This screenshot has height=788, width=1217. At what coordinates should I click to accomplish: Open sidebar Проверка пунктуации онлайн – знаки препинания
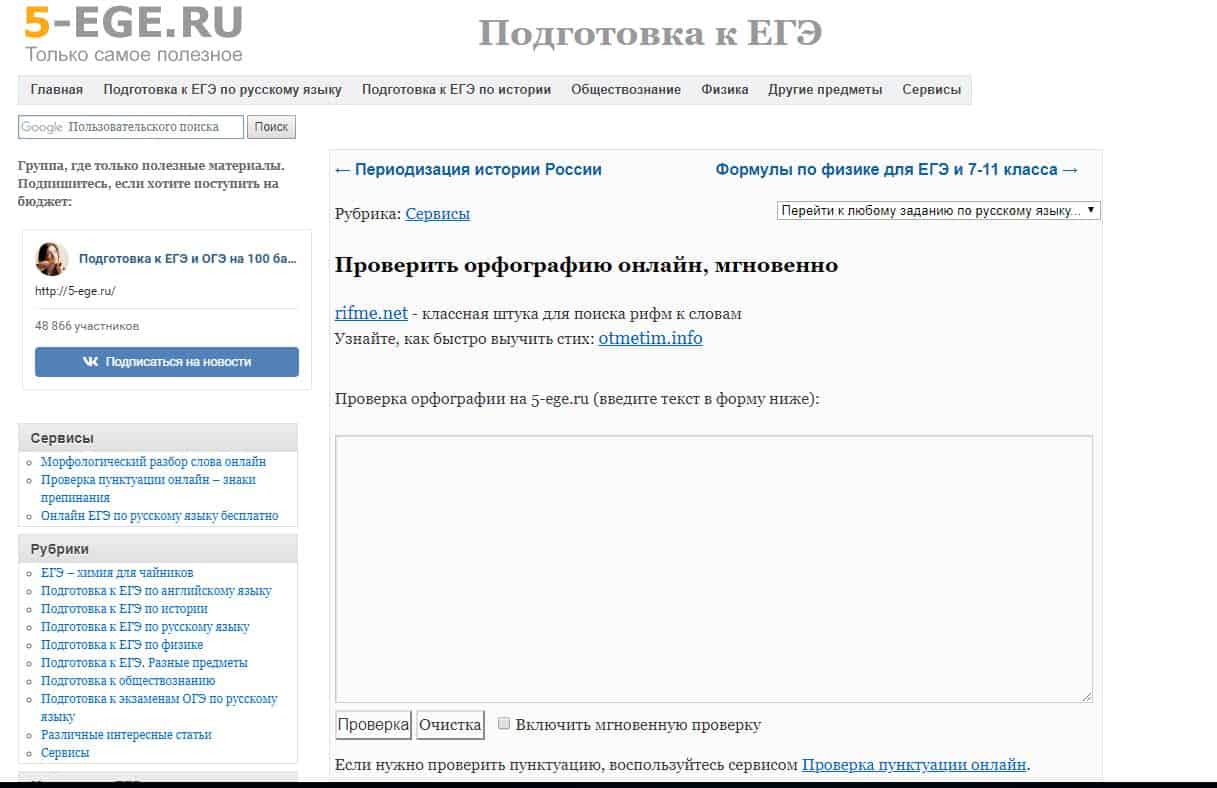coord(148,488)
